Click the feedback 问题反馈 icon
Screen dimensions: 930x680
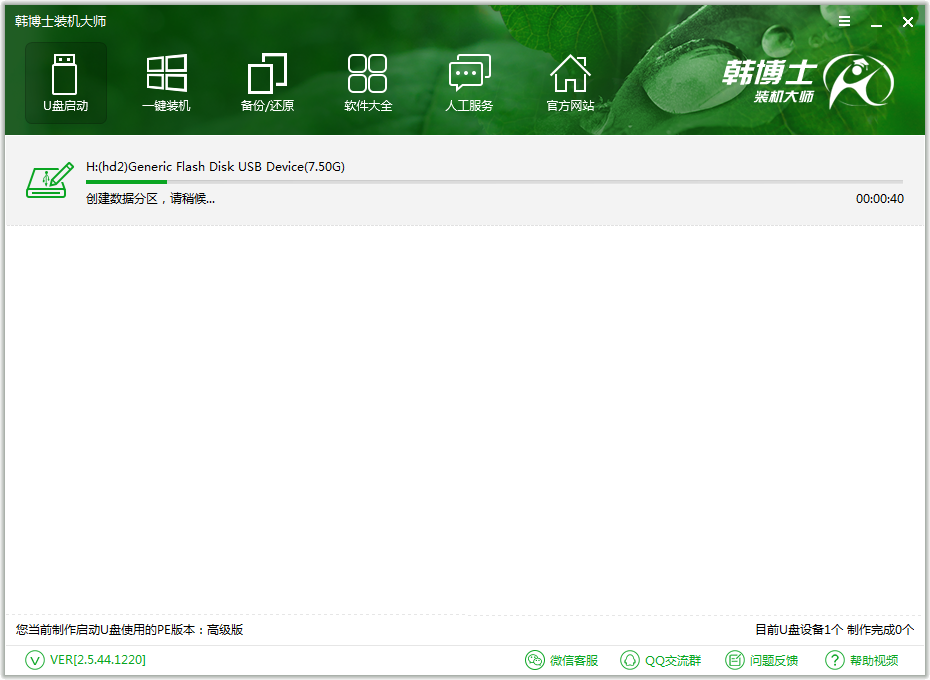click(x=735, y=660)
